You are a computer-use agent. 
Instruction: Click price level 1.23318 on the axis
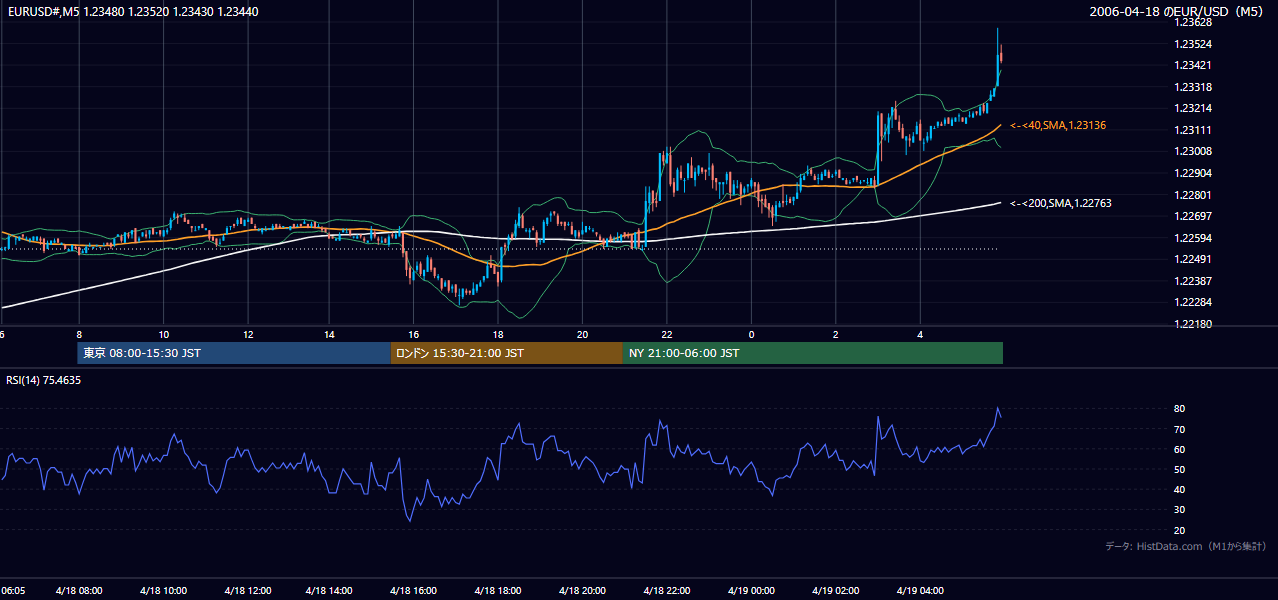pyautogui.click(x=1194, y=87)
